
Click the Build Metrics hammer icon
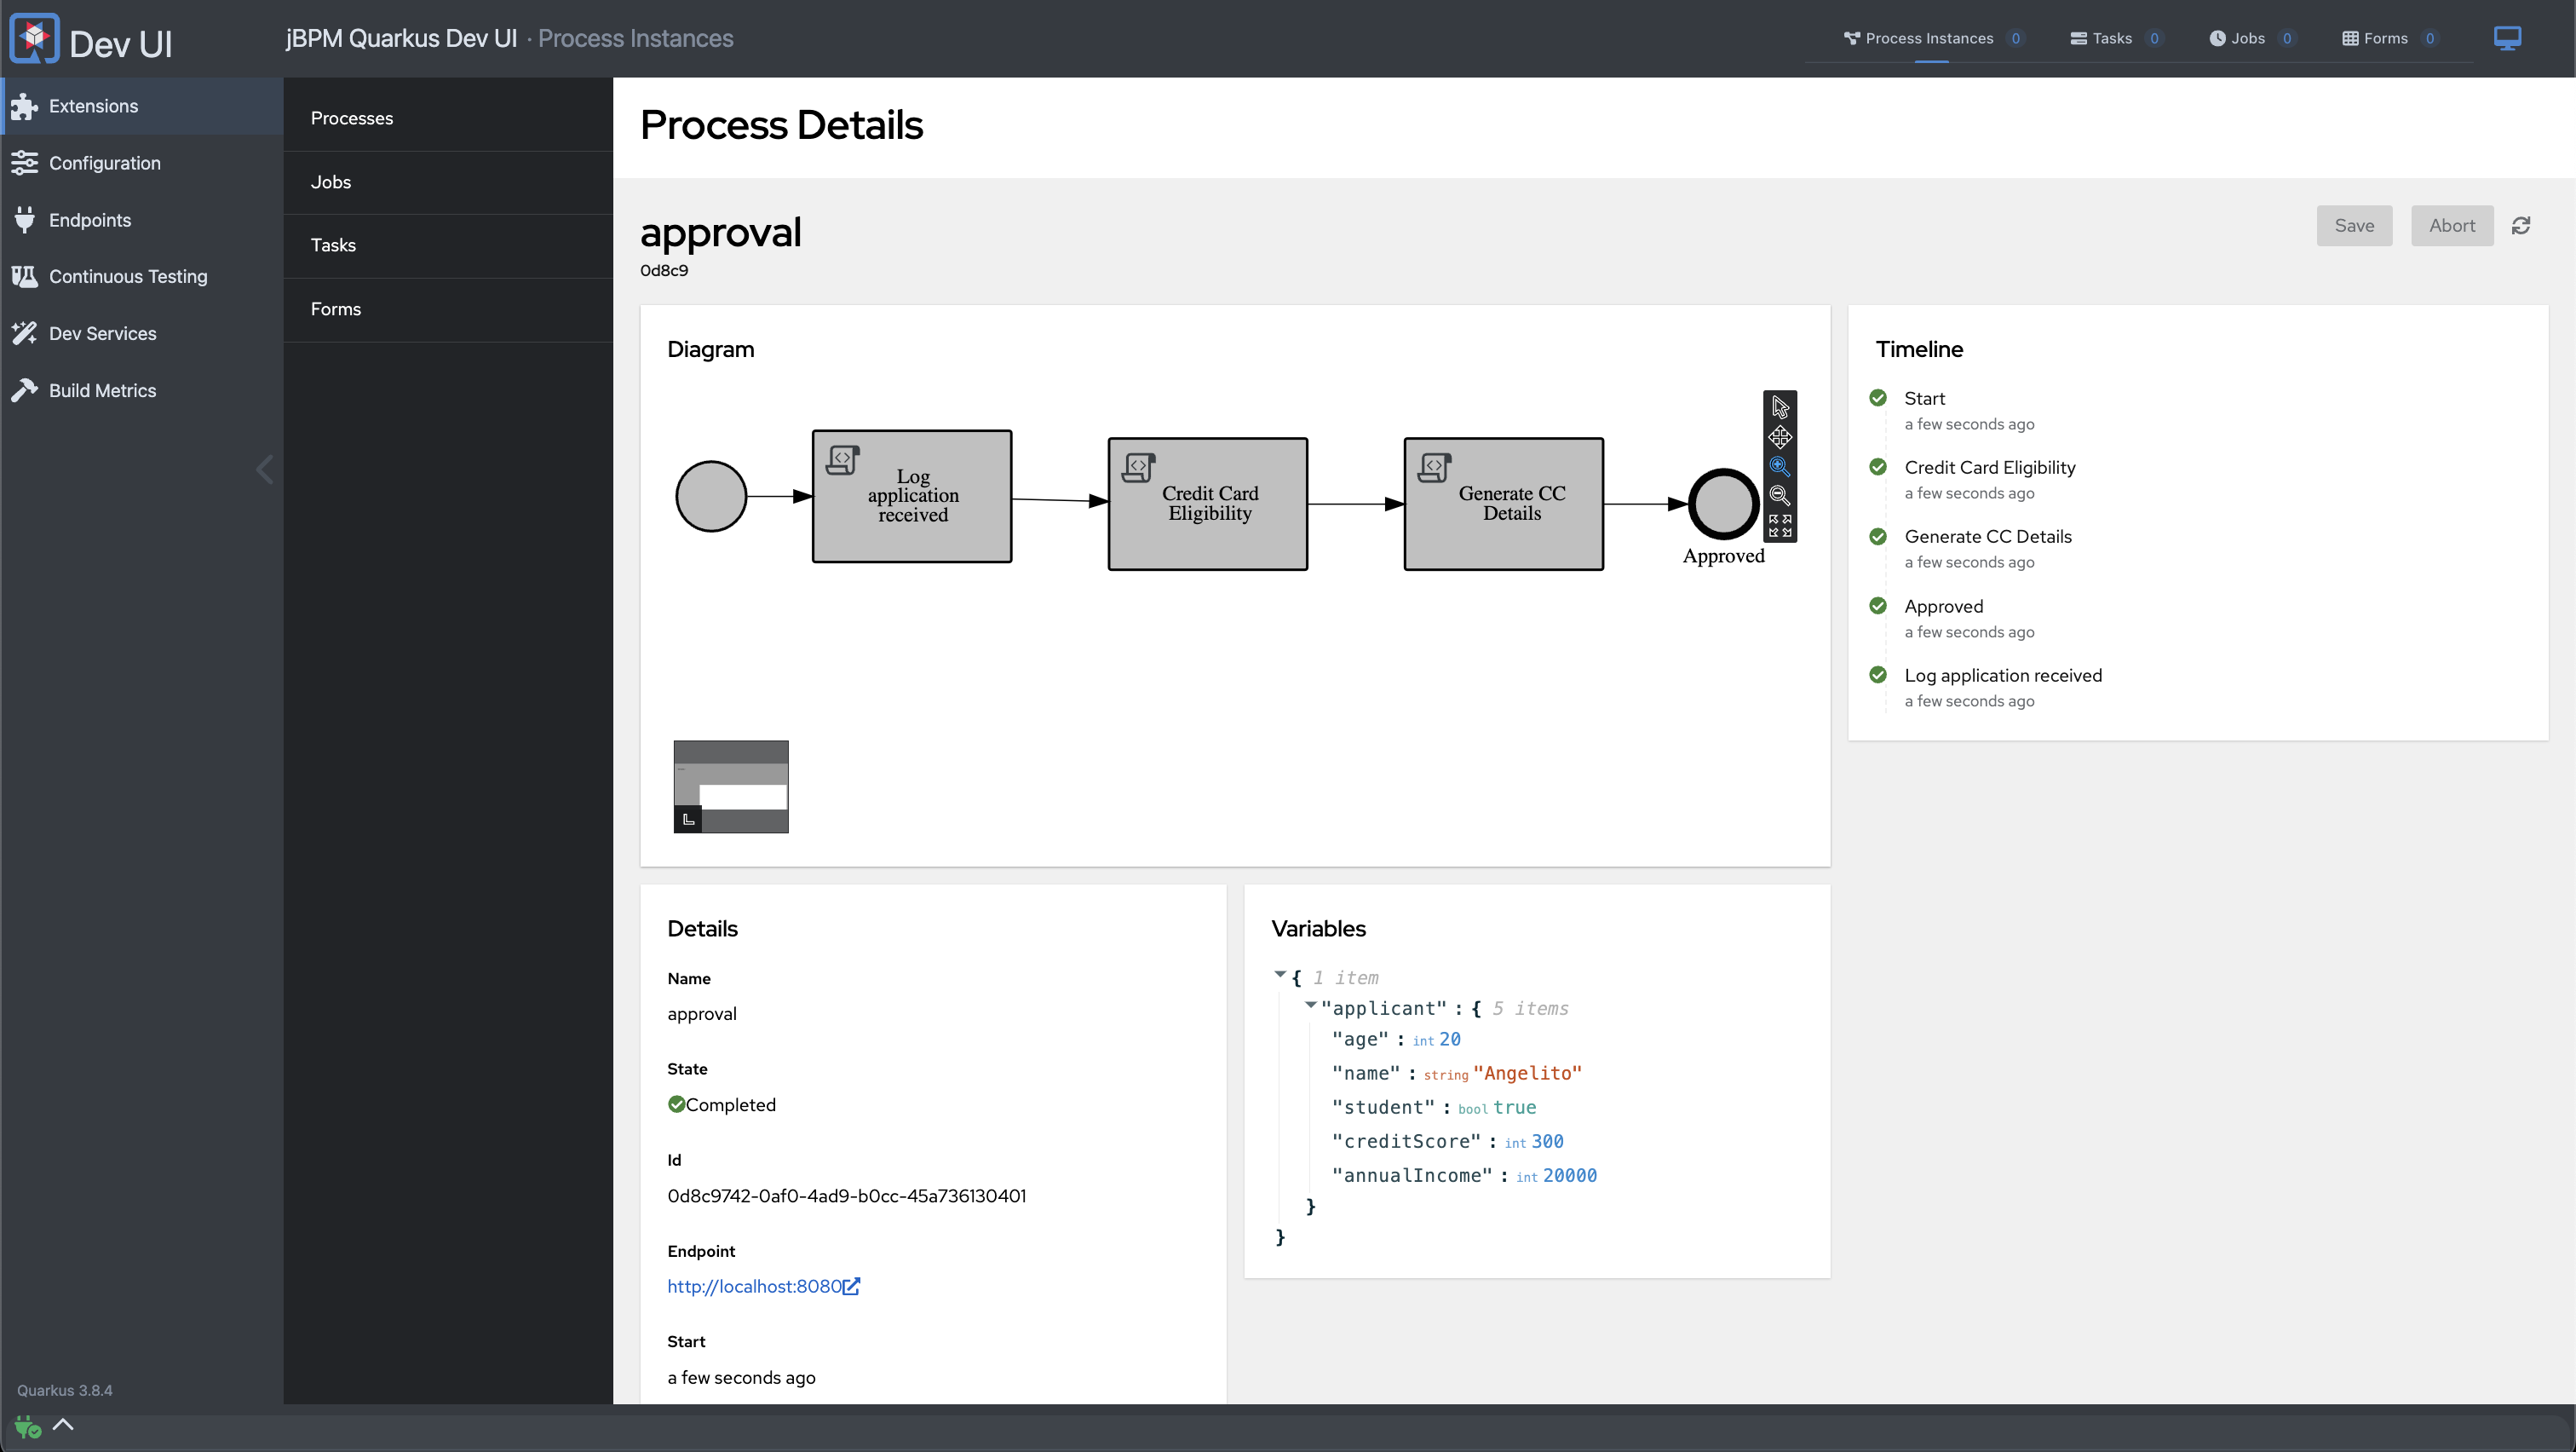point(24,390)
